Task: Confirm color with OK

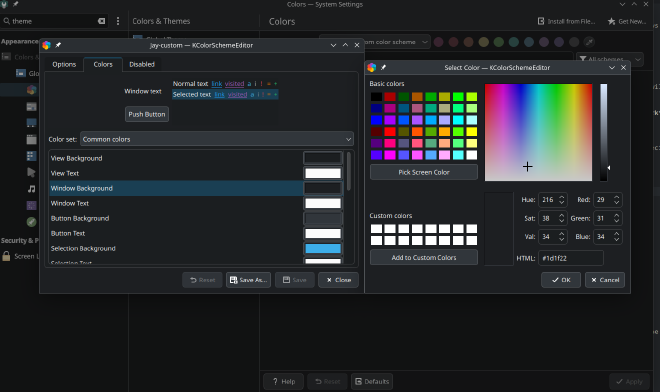Action: point(561,280)
